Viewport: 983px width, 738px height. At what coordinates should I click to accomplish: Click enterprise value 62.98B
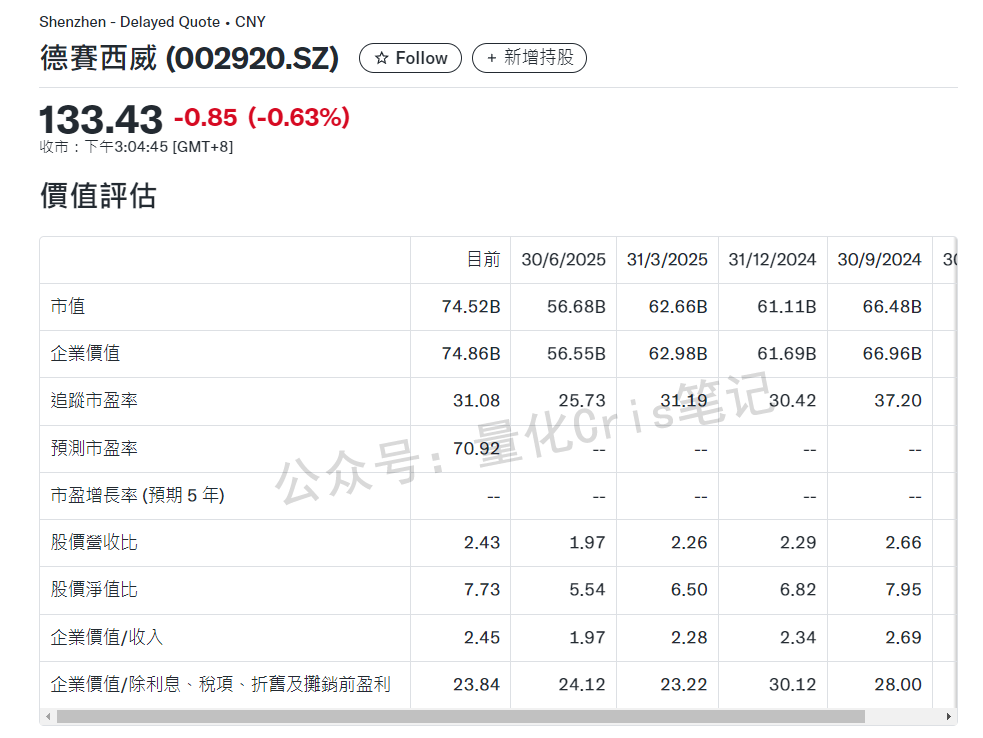click(678, 354)
